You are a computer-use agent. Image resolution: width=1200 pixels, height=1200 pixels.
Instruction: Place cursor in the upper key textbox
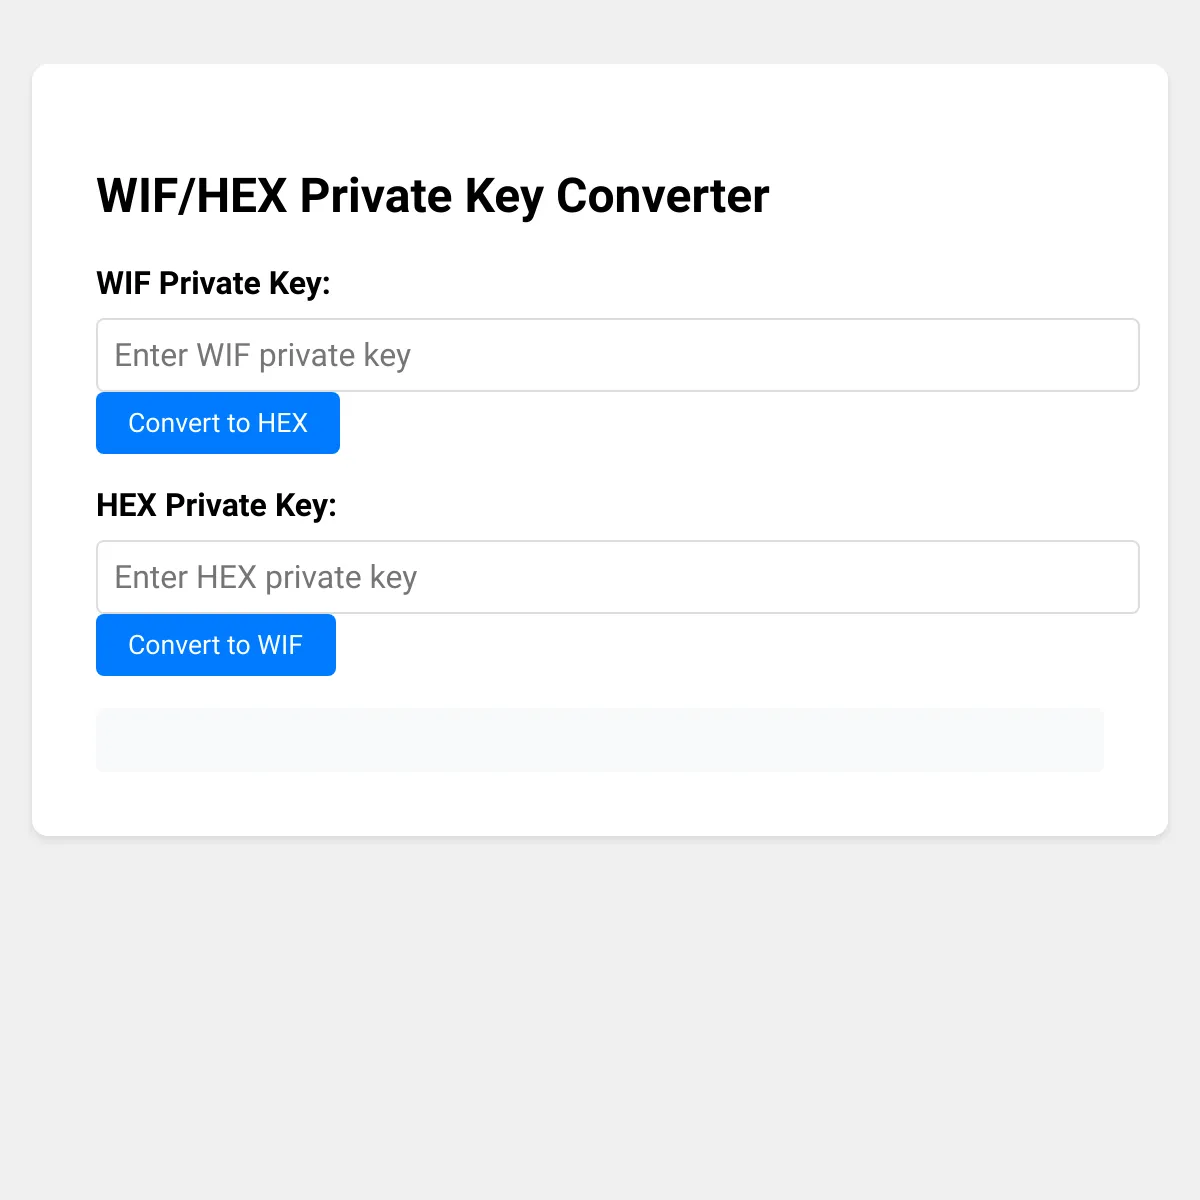click(x=617, y=355)
